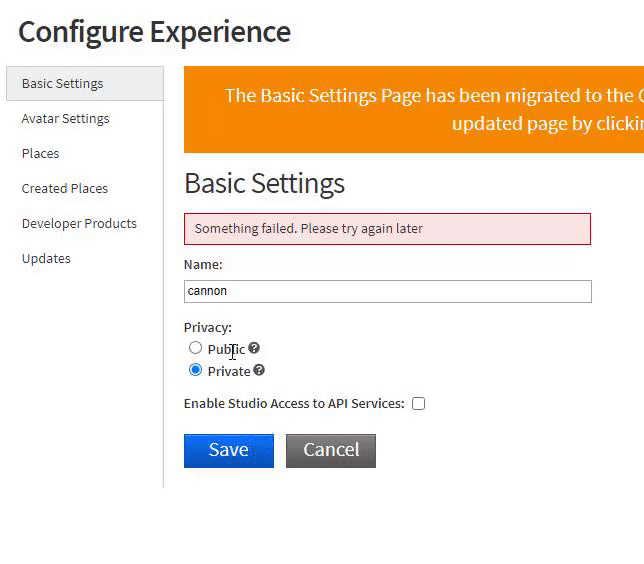The width and height of the screenshot is (644, 564).
Task: Click the Basic Settings section heading
Action: pyautogui.click(x=265, y=184)
